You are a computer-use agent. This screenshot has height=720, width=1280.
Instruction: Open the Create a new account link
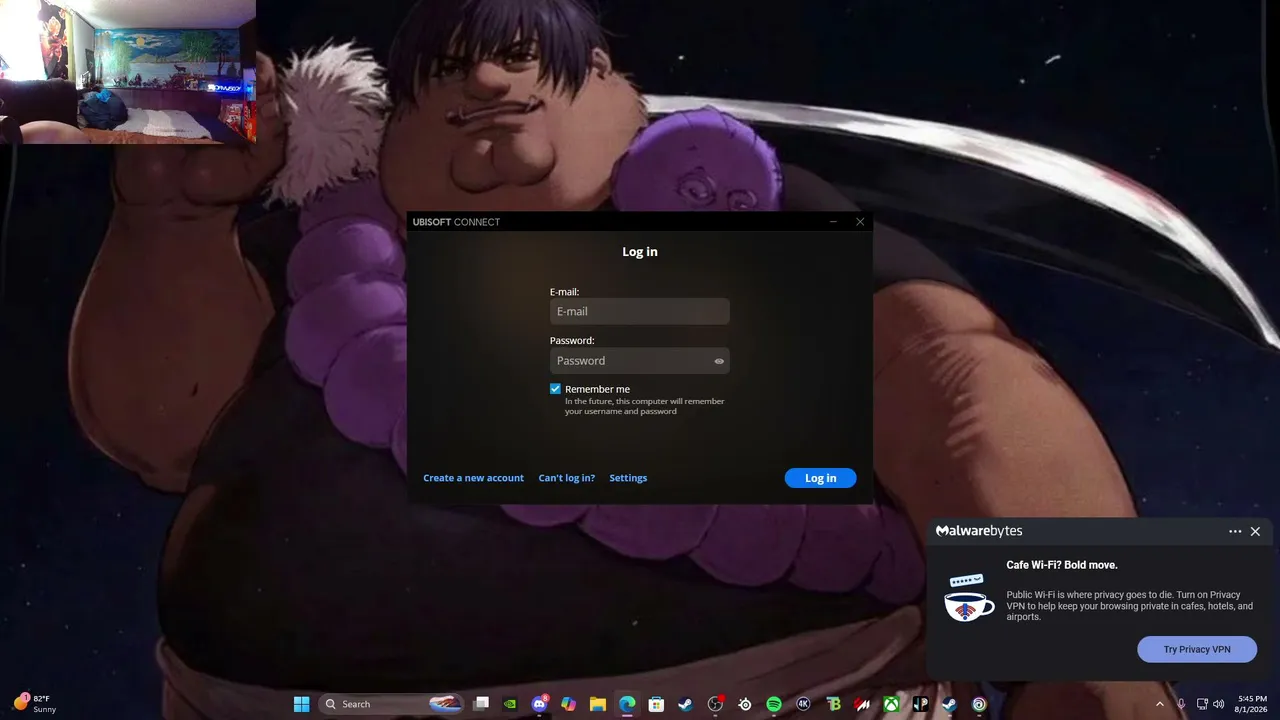(473, 478)
